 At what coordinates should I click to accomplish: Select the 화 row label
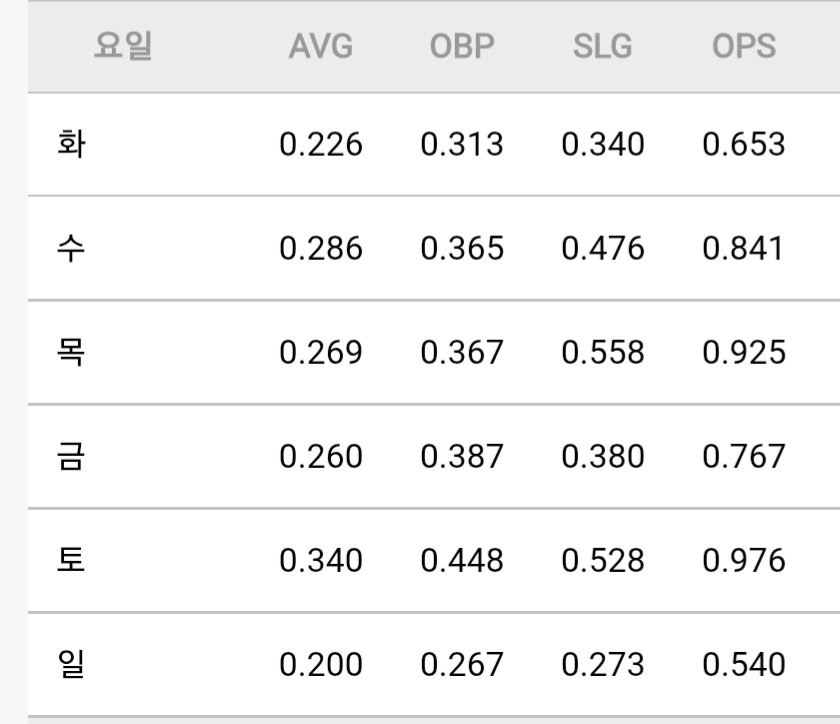coord(71,144)
